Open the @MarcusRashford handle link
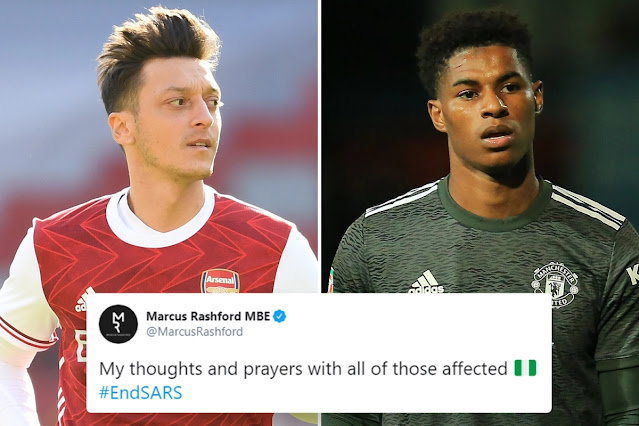This screenshot has height=426, width=639. pyautogui.click(x=194, y=331)
